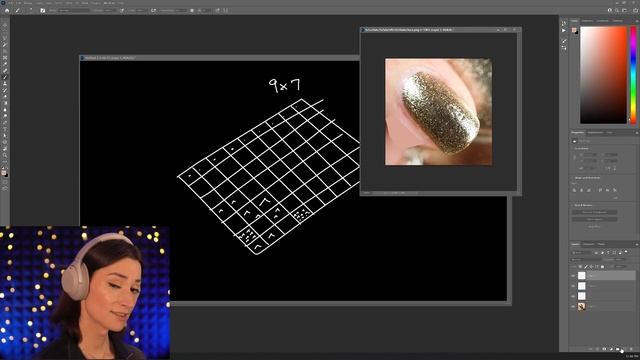Select the Clone Stamp tool
Viewport: 640px width, 360px height.
(5, 84)
